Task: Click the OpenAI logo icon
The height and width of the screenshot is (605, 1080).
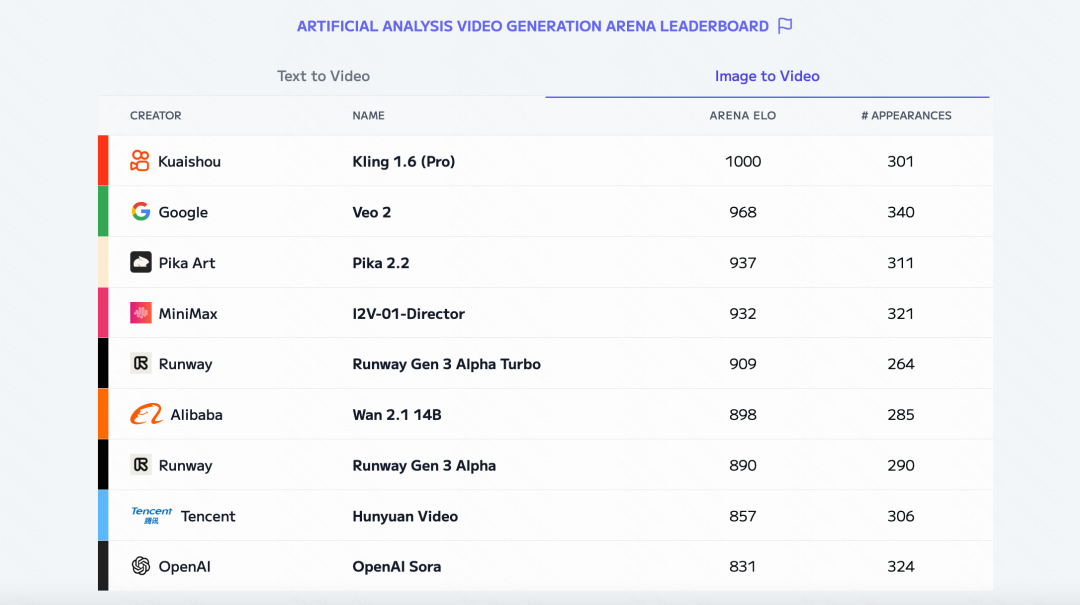Action: click(x=141, y=566)
